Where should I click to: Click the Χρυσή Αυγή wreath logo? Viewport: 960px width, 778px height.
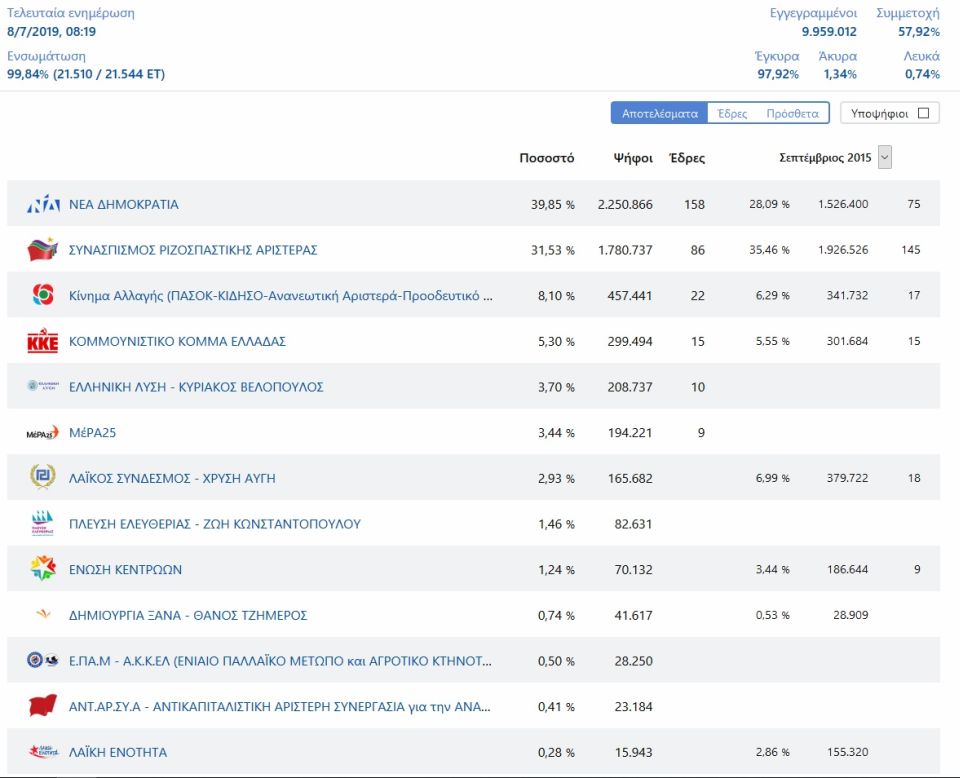(x=43, y=476)
